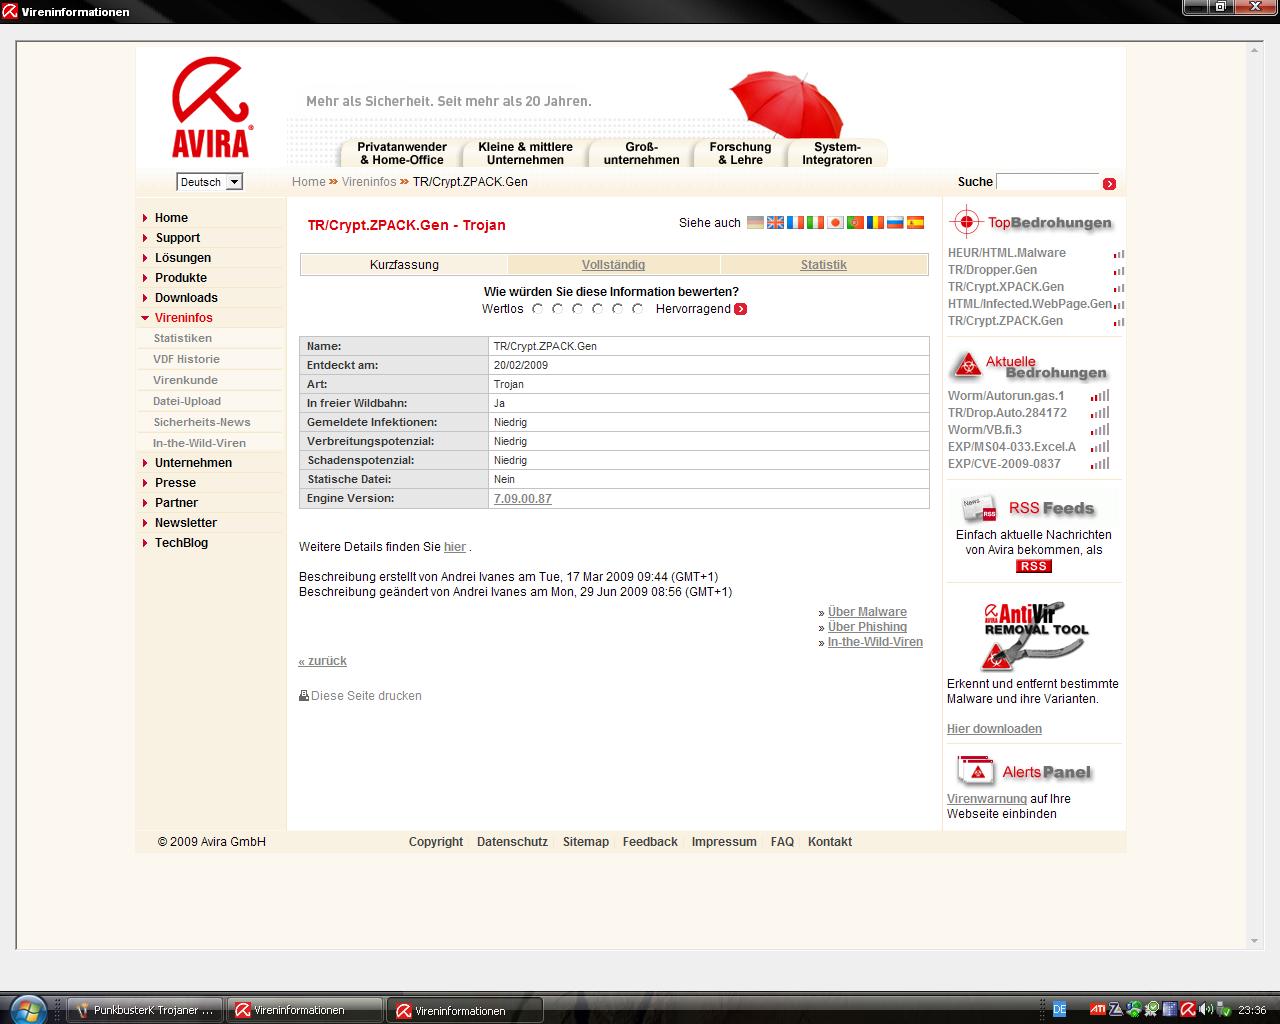Open the Windows Start orb
Screen dimensions: 1280x1024
point(28,1008)
